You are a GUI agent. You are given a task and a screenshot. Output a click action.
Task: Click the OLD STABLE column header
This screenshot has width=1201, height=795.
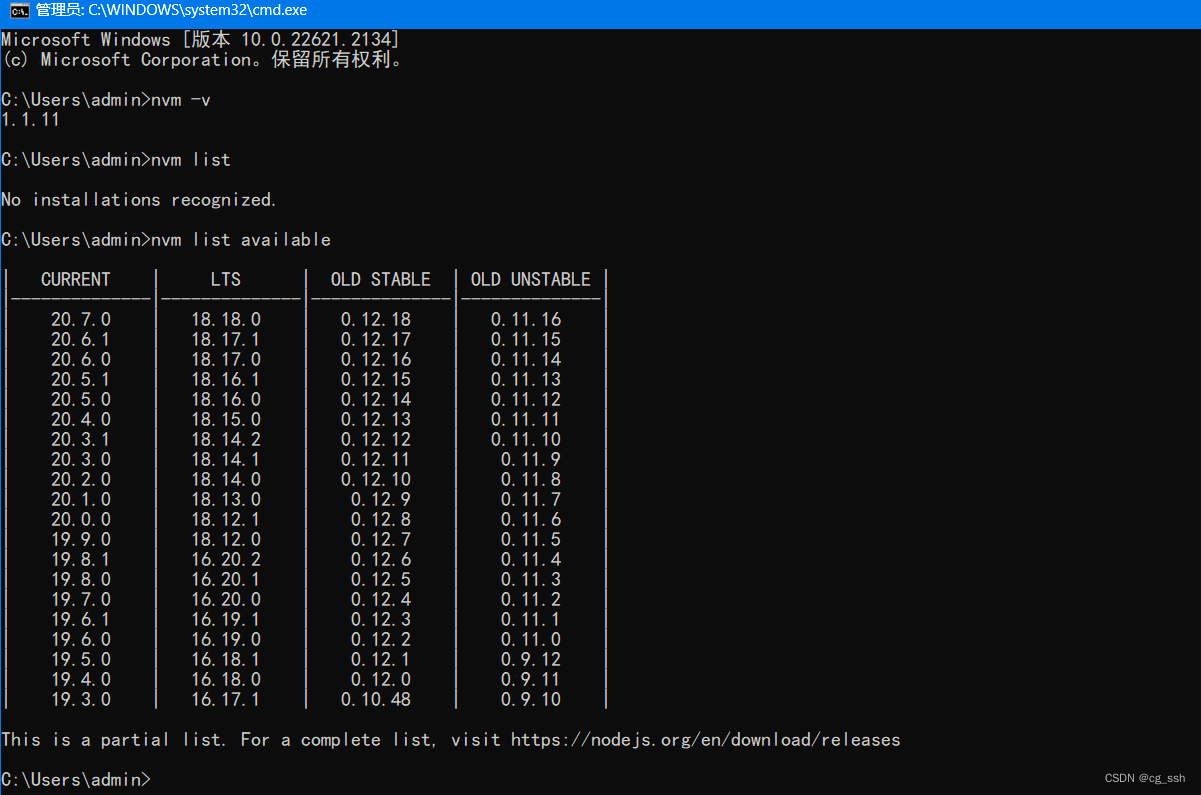point(381,279)
